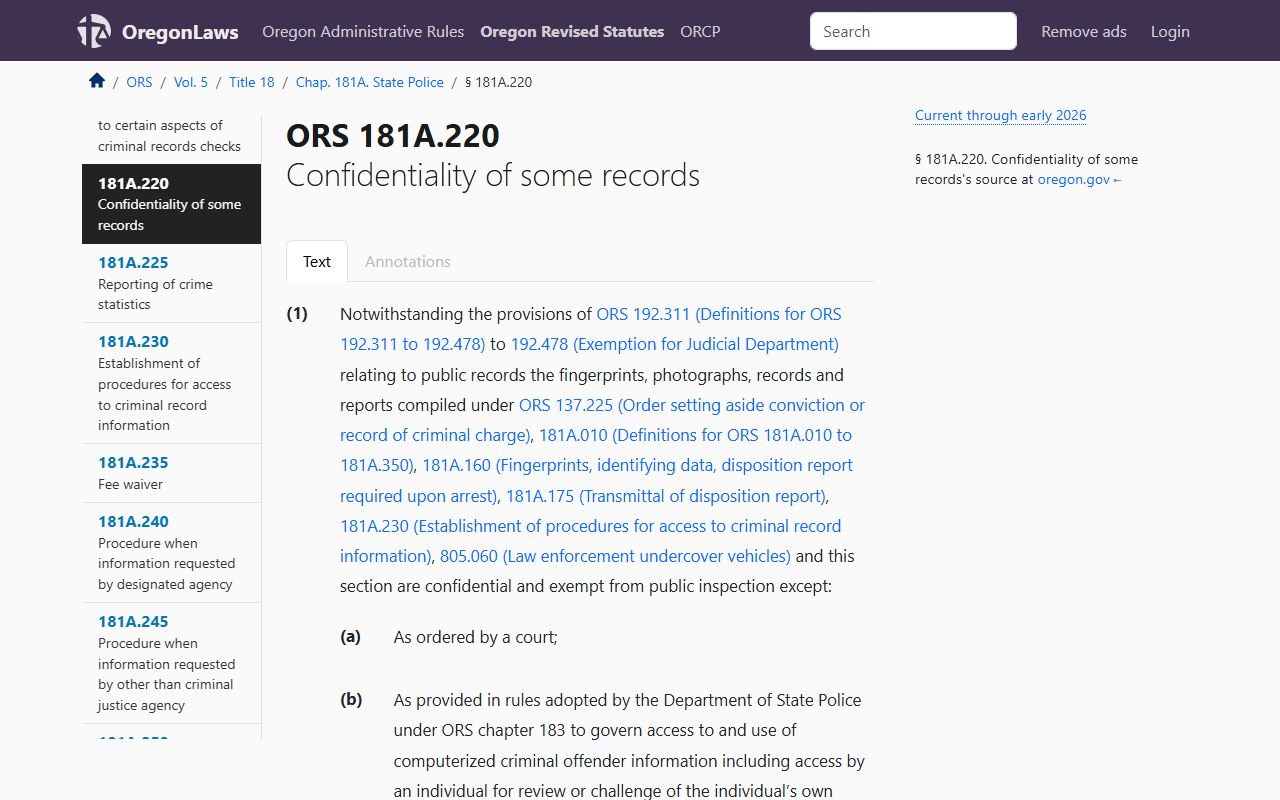Image resolution: width=1280 pixels, height=800 pixels.
Task: Open ORS 192.311 Definitions link
Action: pyautogui.click(x=591, y=329)
